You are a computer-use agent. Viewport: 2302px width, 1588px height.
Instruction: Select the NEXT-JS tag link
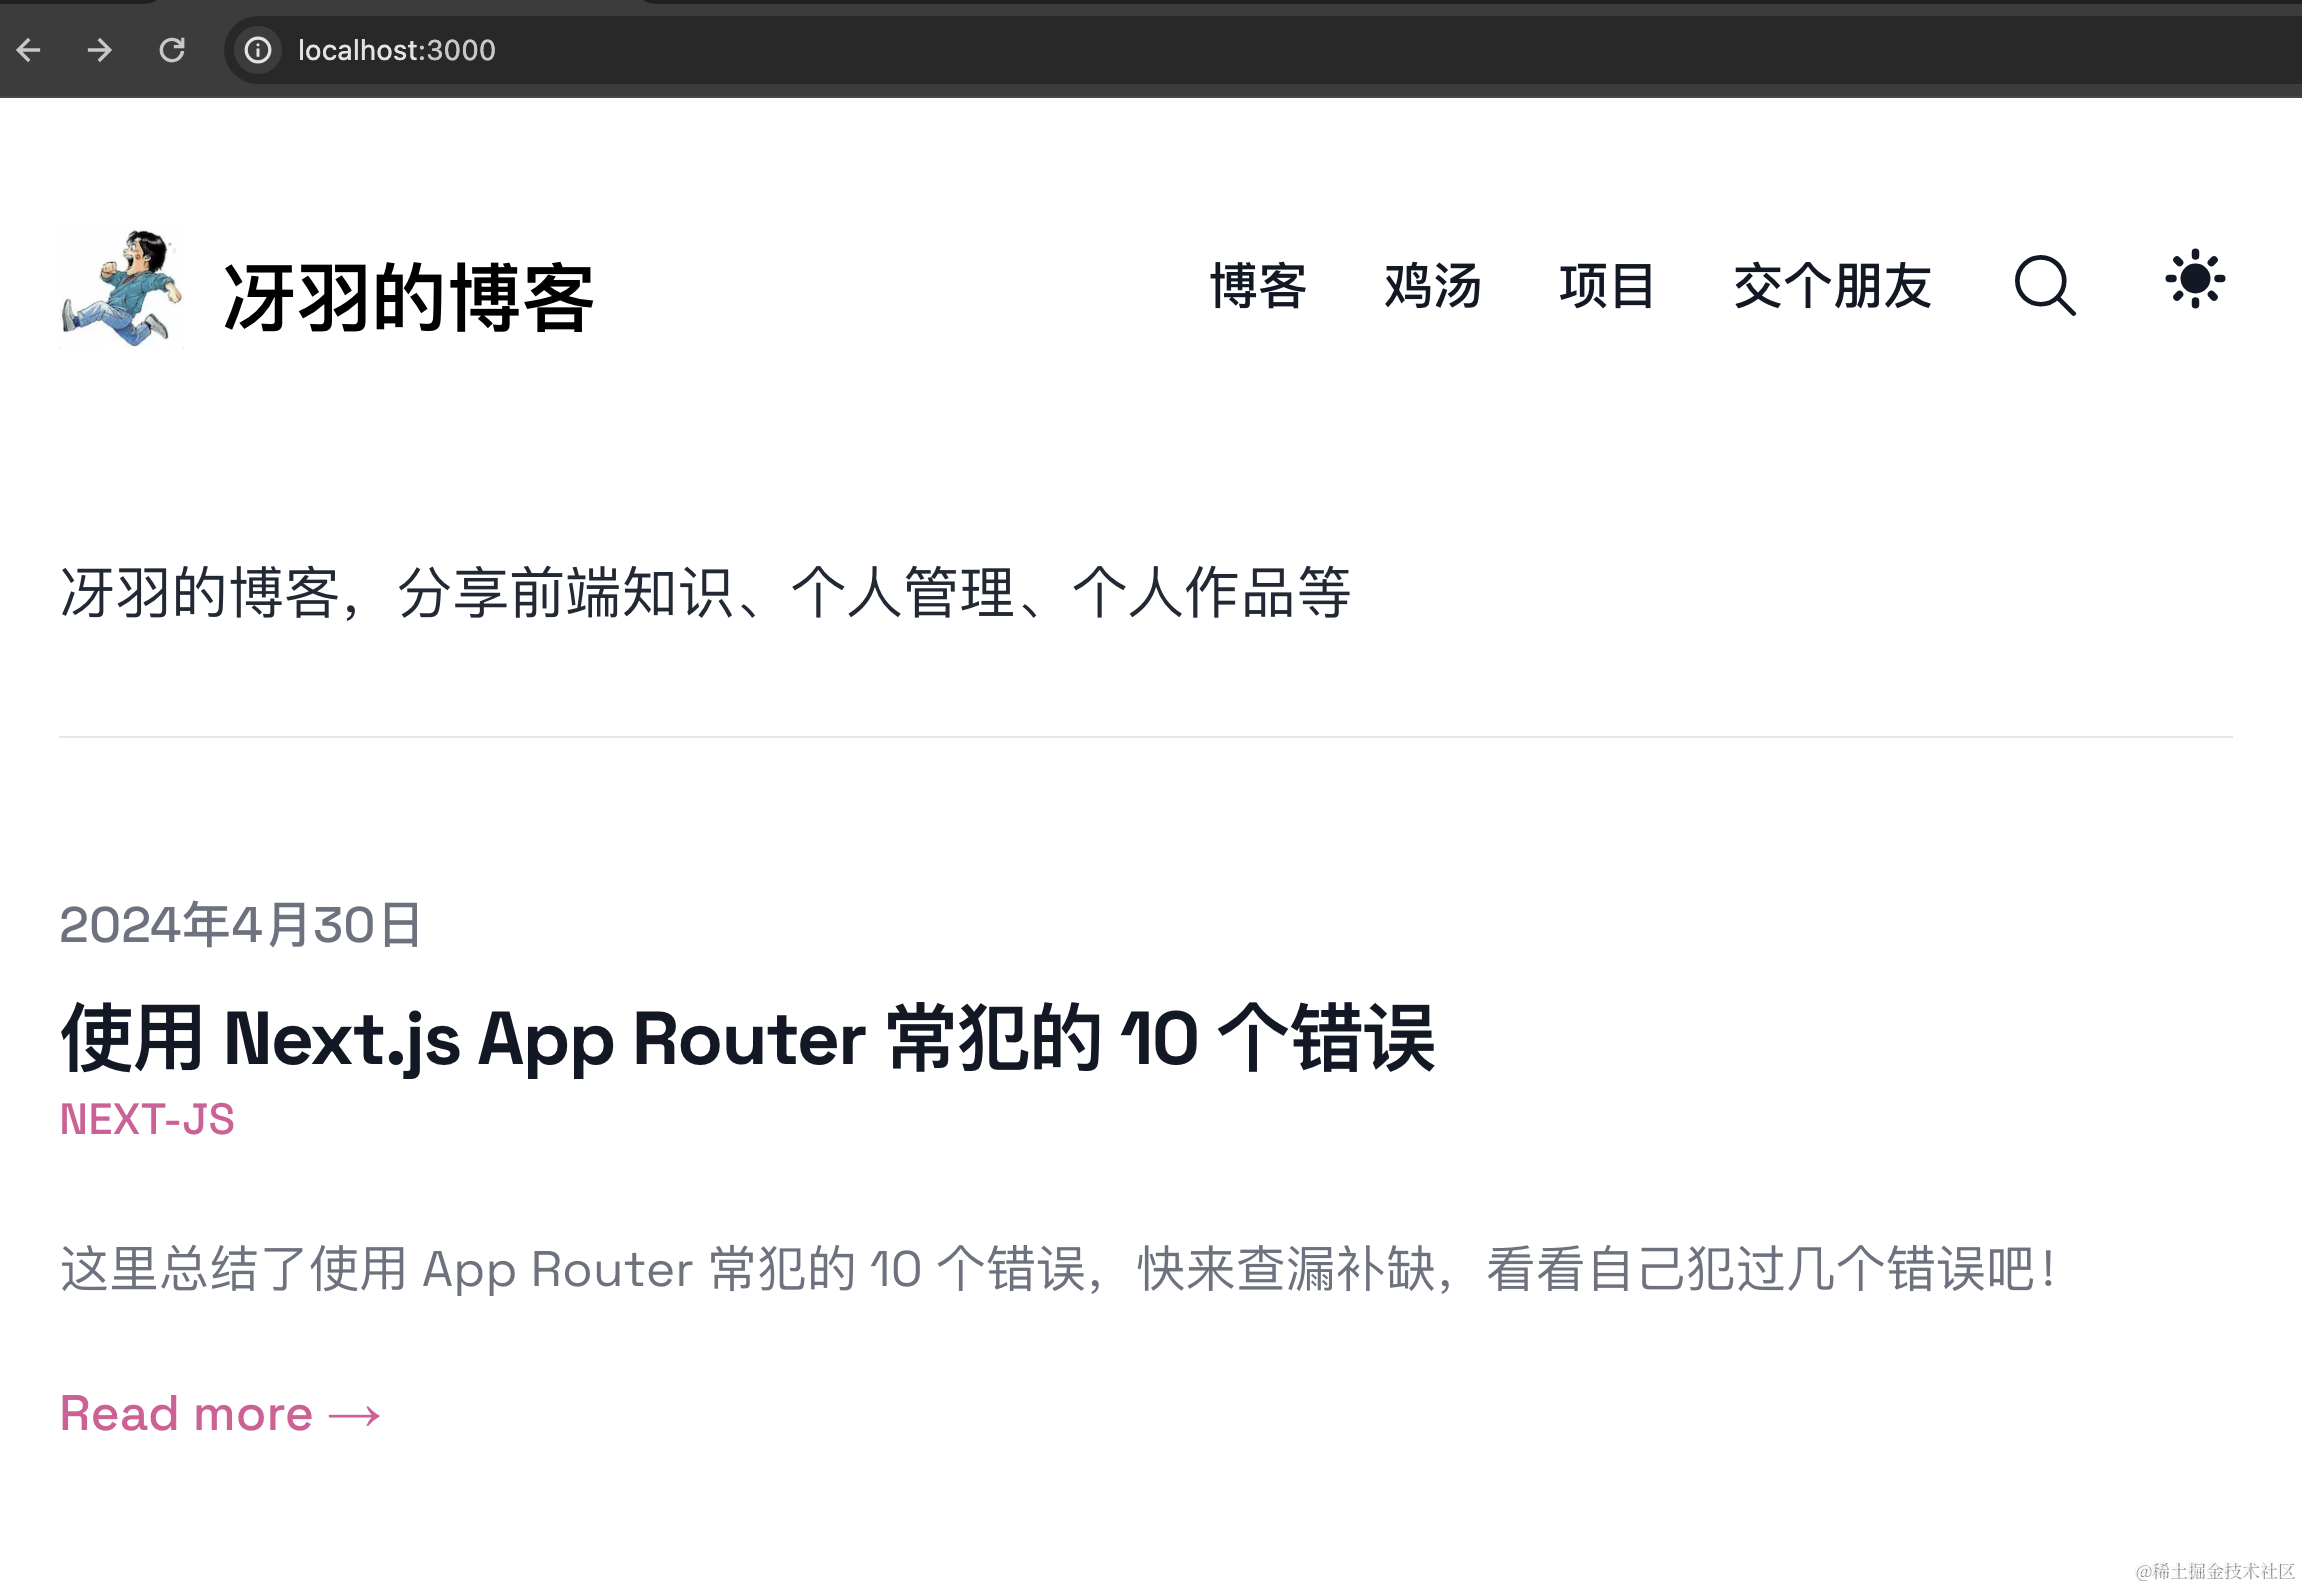(x=147, y=1120)
